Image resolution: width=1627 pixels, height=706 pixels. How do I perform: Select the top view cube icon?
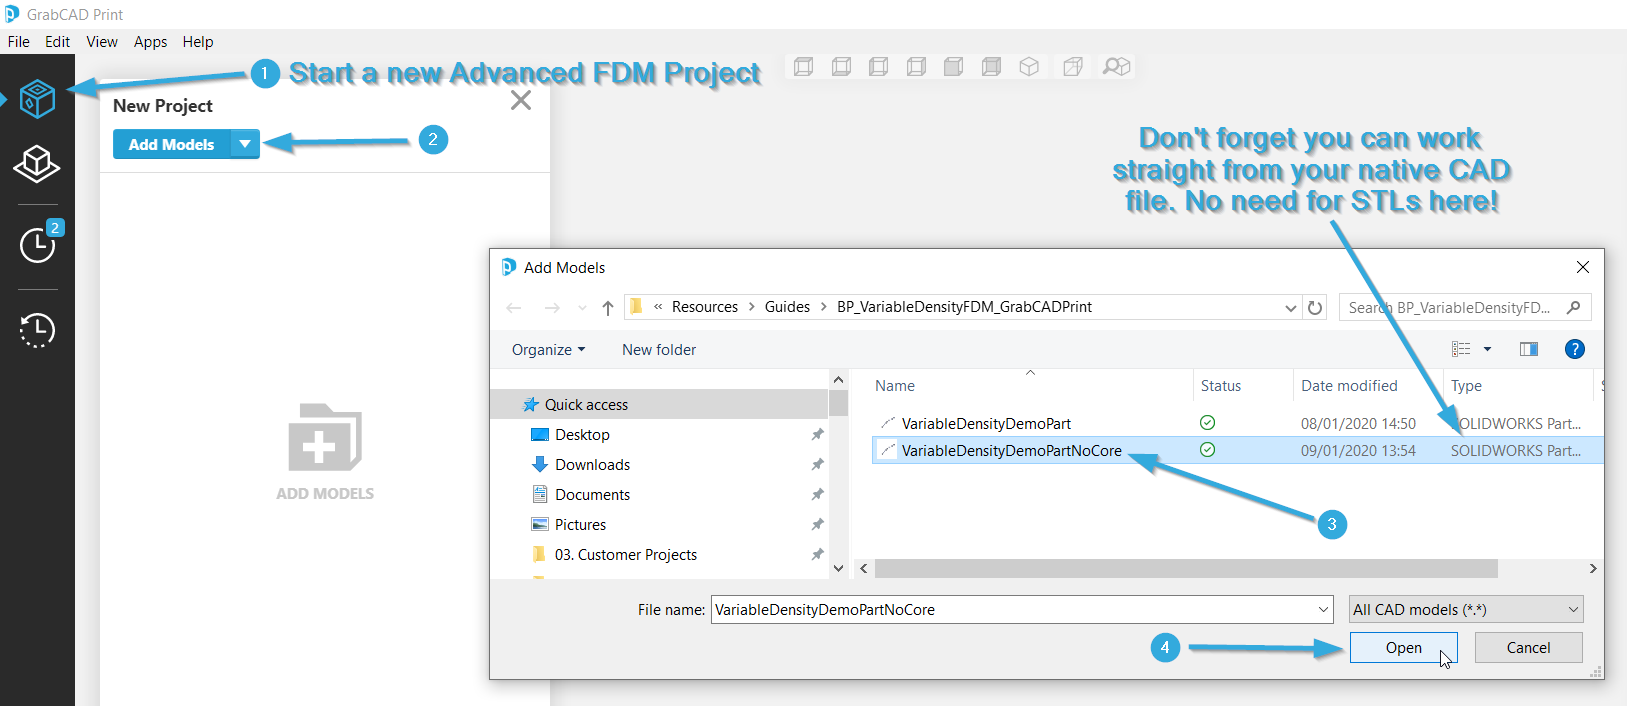point(804,67)
